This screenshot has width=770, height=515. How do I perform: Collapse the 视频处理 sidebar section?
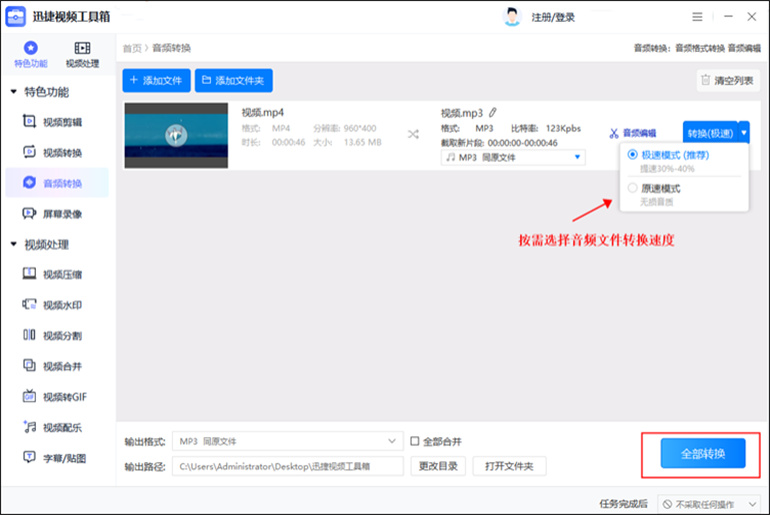14,244
